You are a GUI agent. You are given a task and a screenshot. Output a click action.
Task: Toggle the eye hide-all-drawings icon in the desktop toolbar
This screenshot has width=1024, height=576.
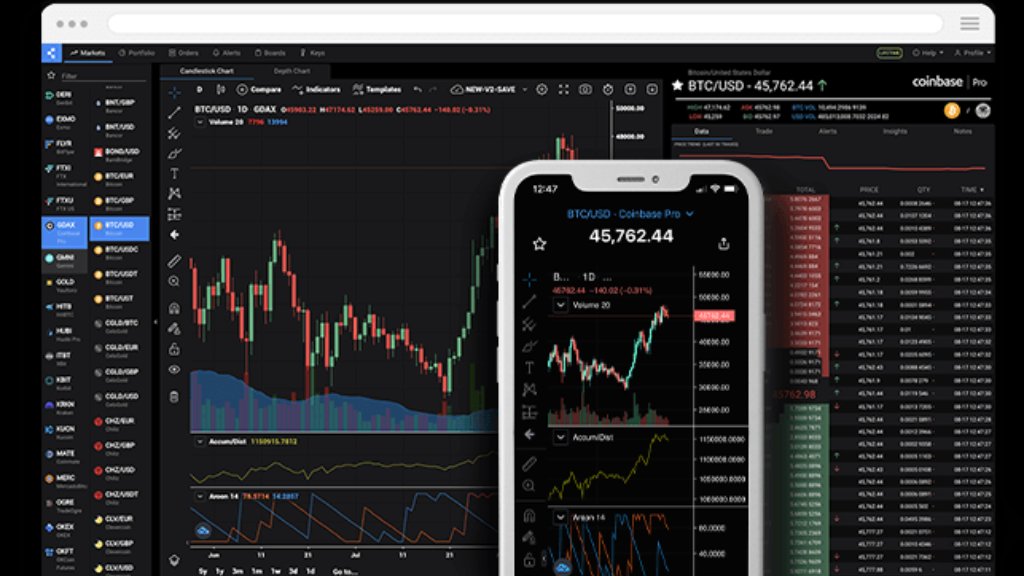174,370
